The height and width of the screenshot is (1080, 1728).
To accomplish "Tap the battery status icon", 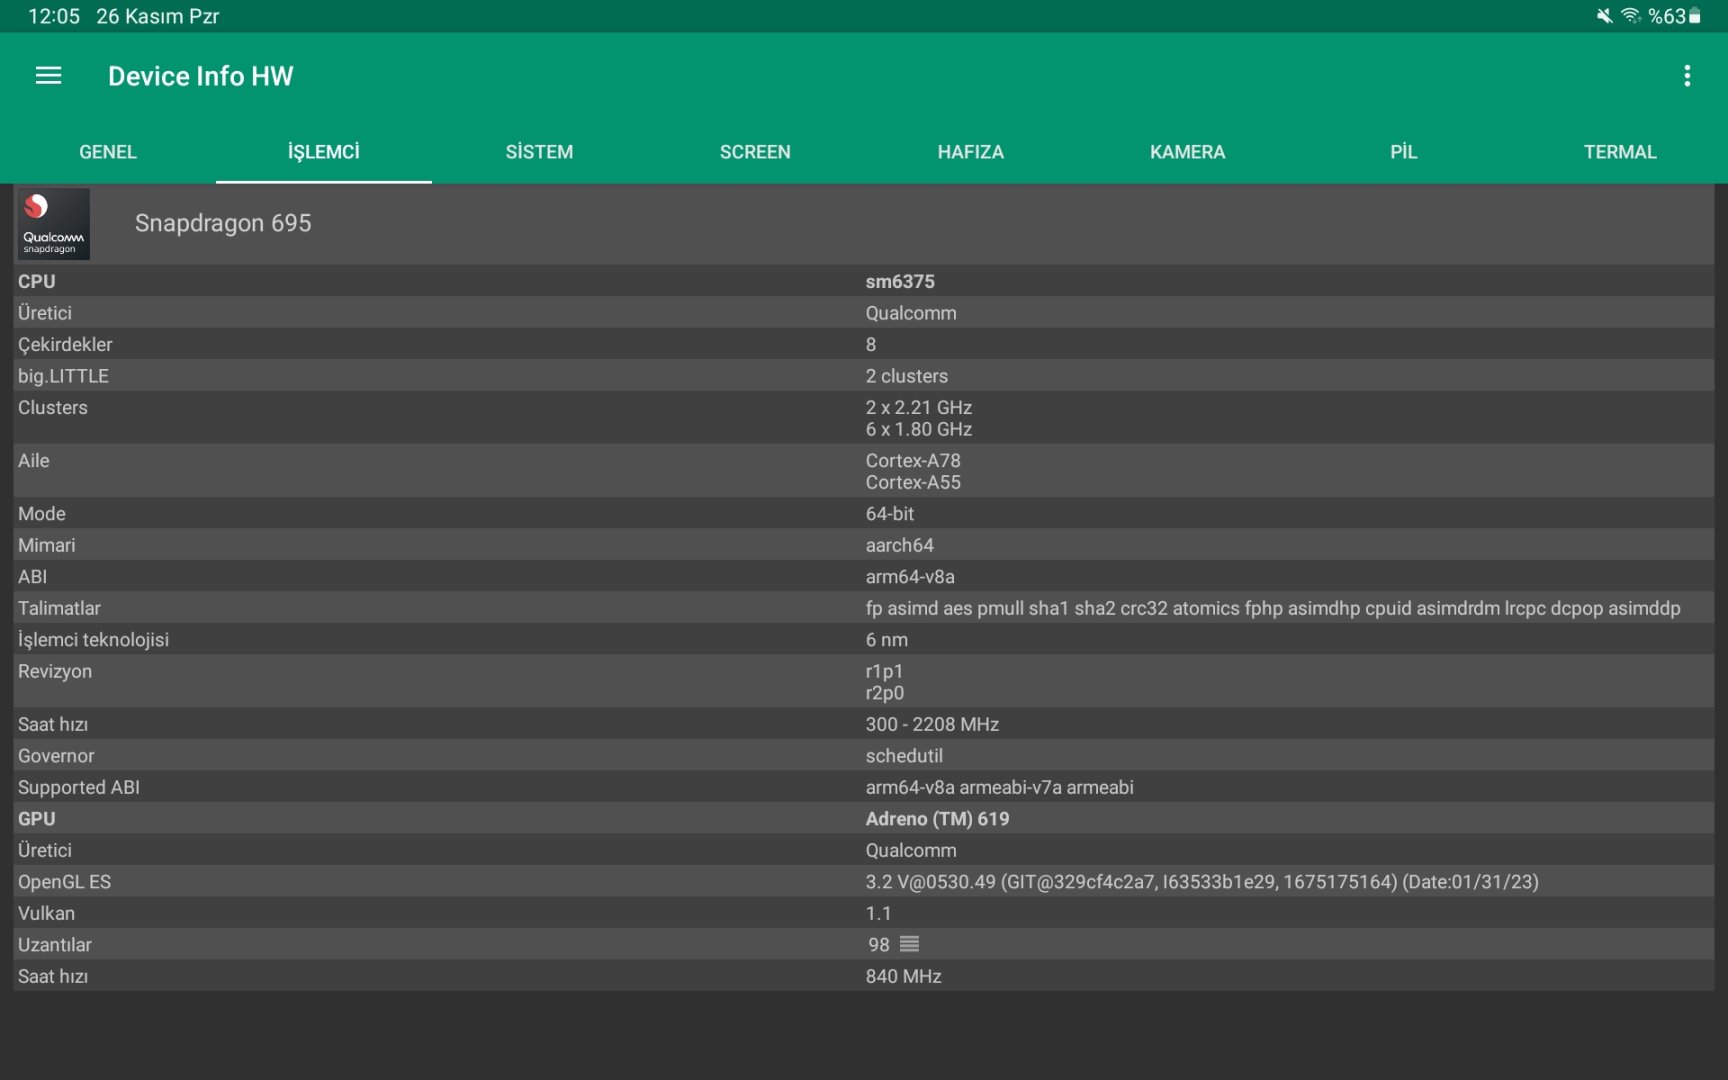I will point(1695,16).
